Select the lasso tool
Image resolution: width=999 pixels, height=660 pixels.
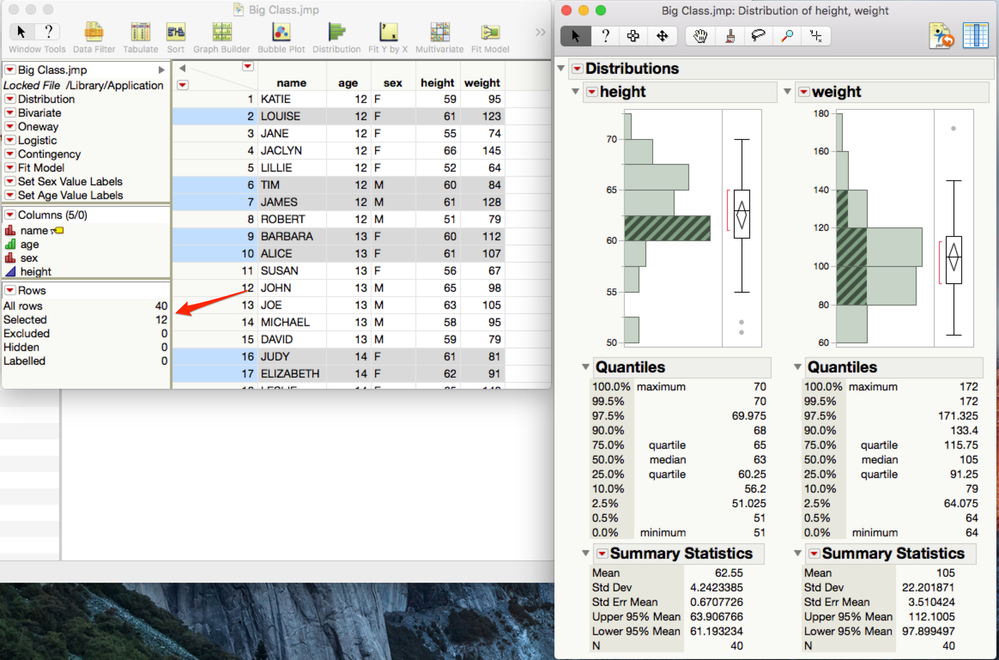coord(758,36)
